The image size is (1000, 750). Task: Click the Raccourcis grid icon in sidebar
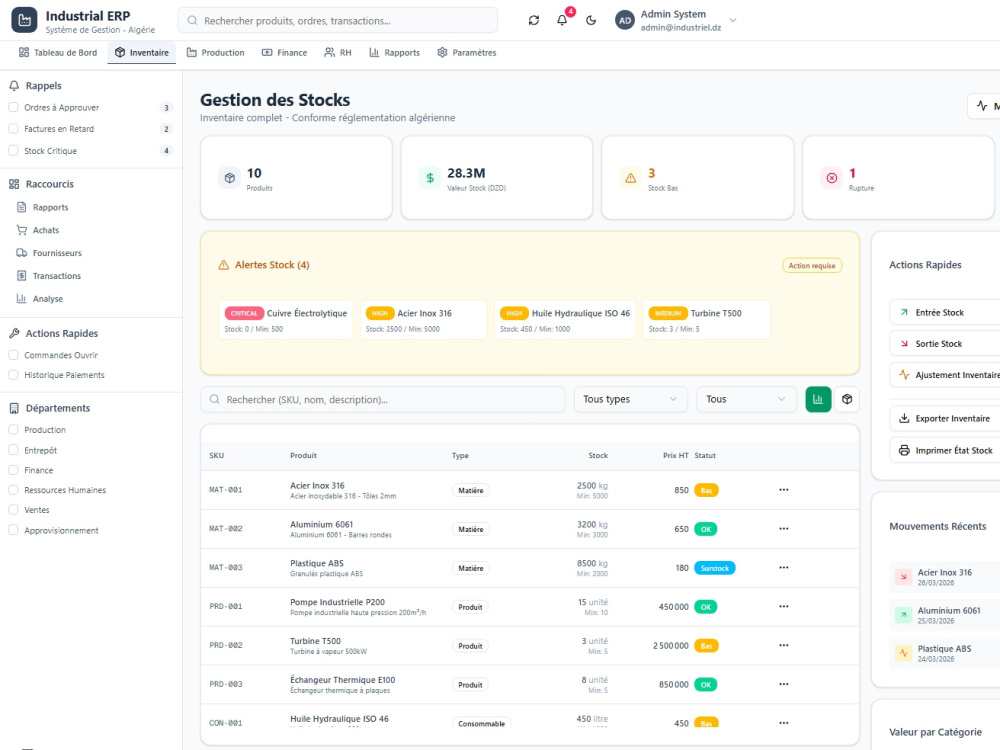[14, 184]
